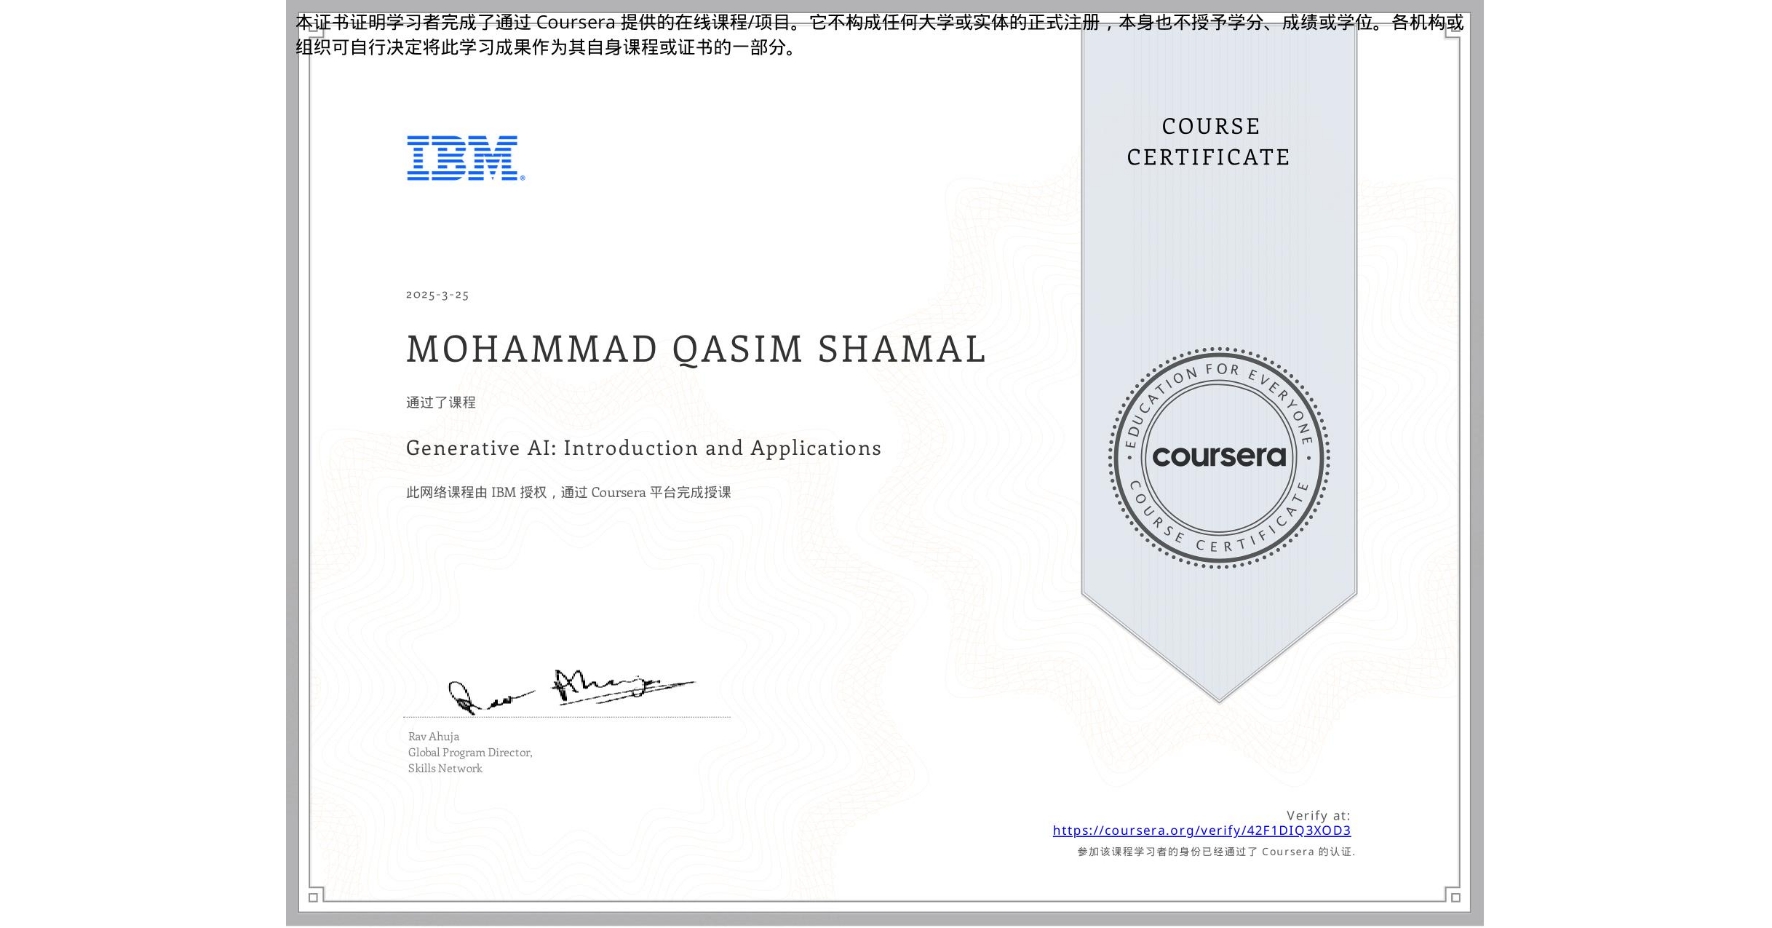Click the Rav Ahuja name text
This screenshot has width=1772, height=928.
[433, 736]
